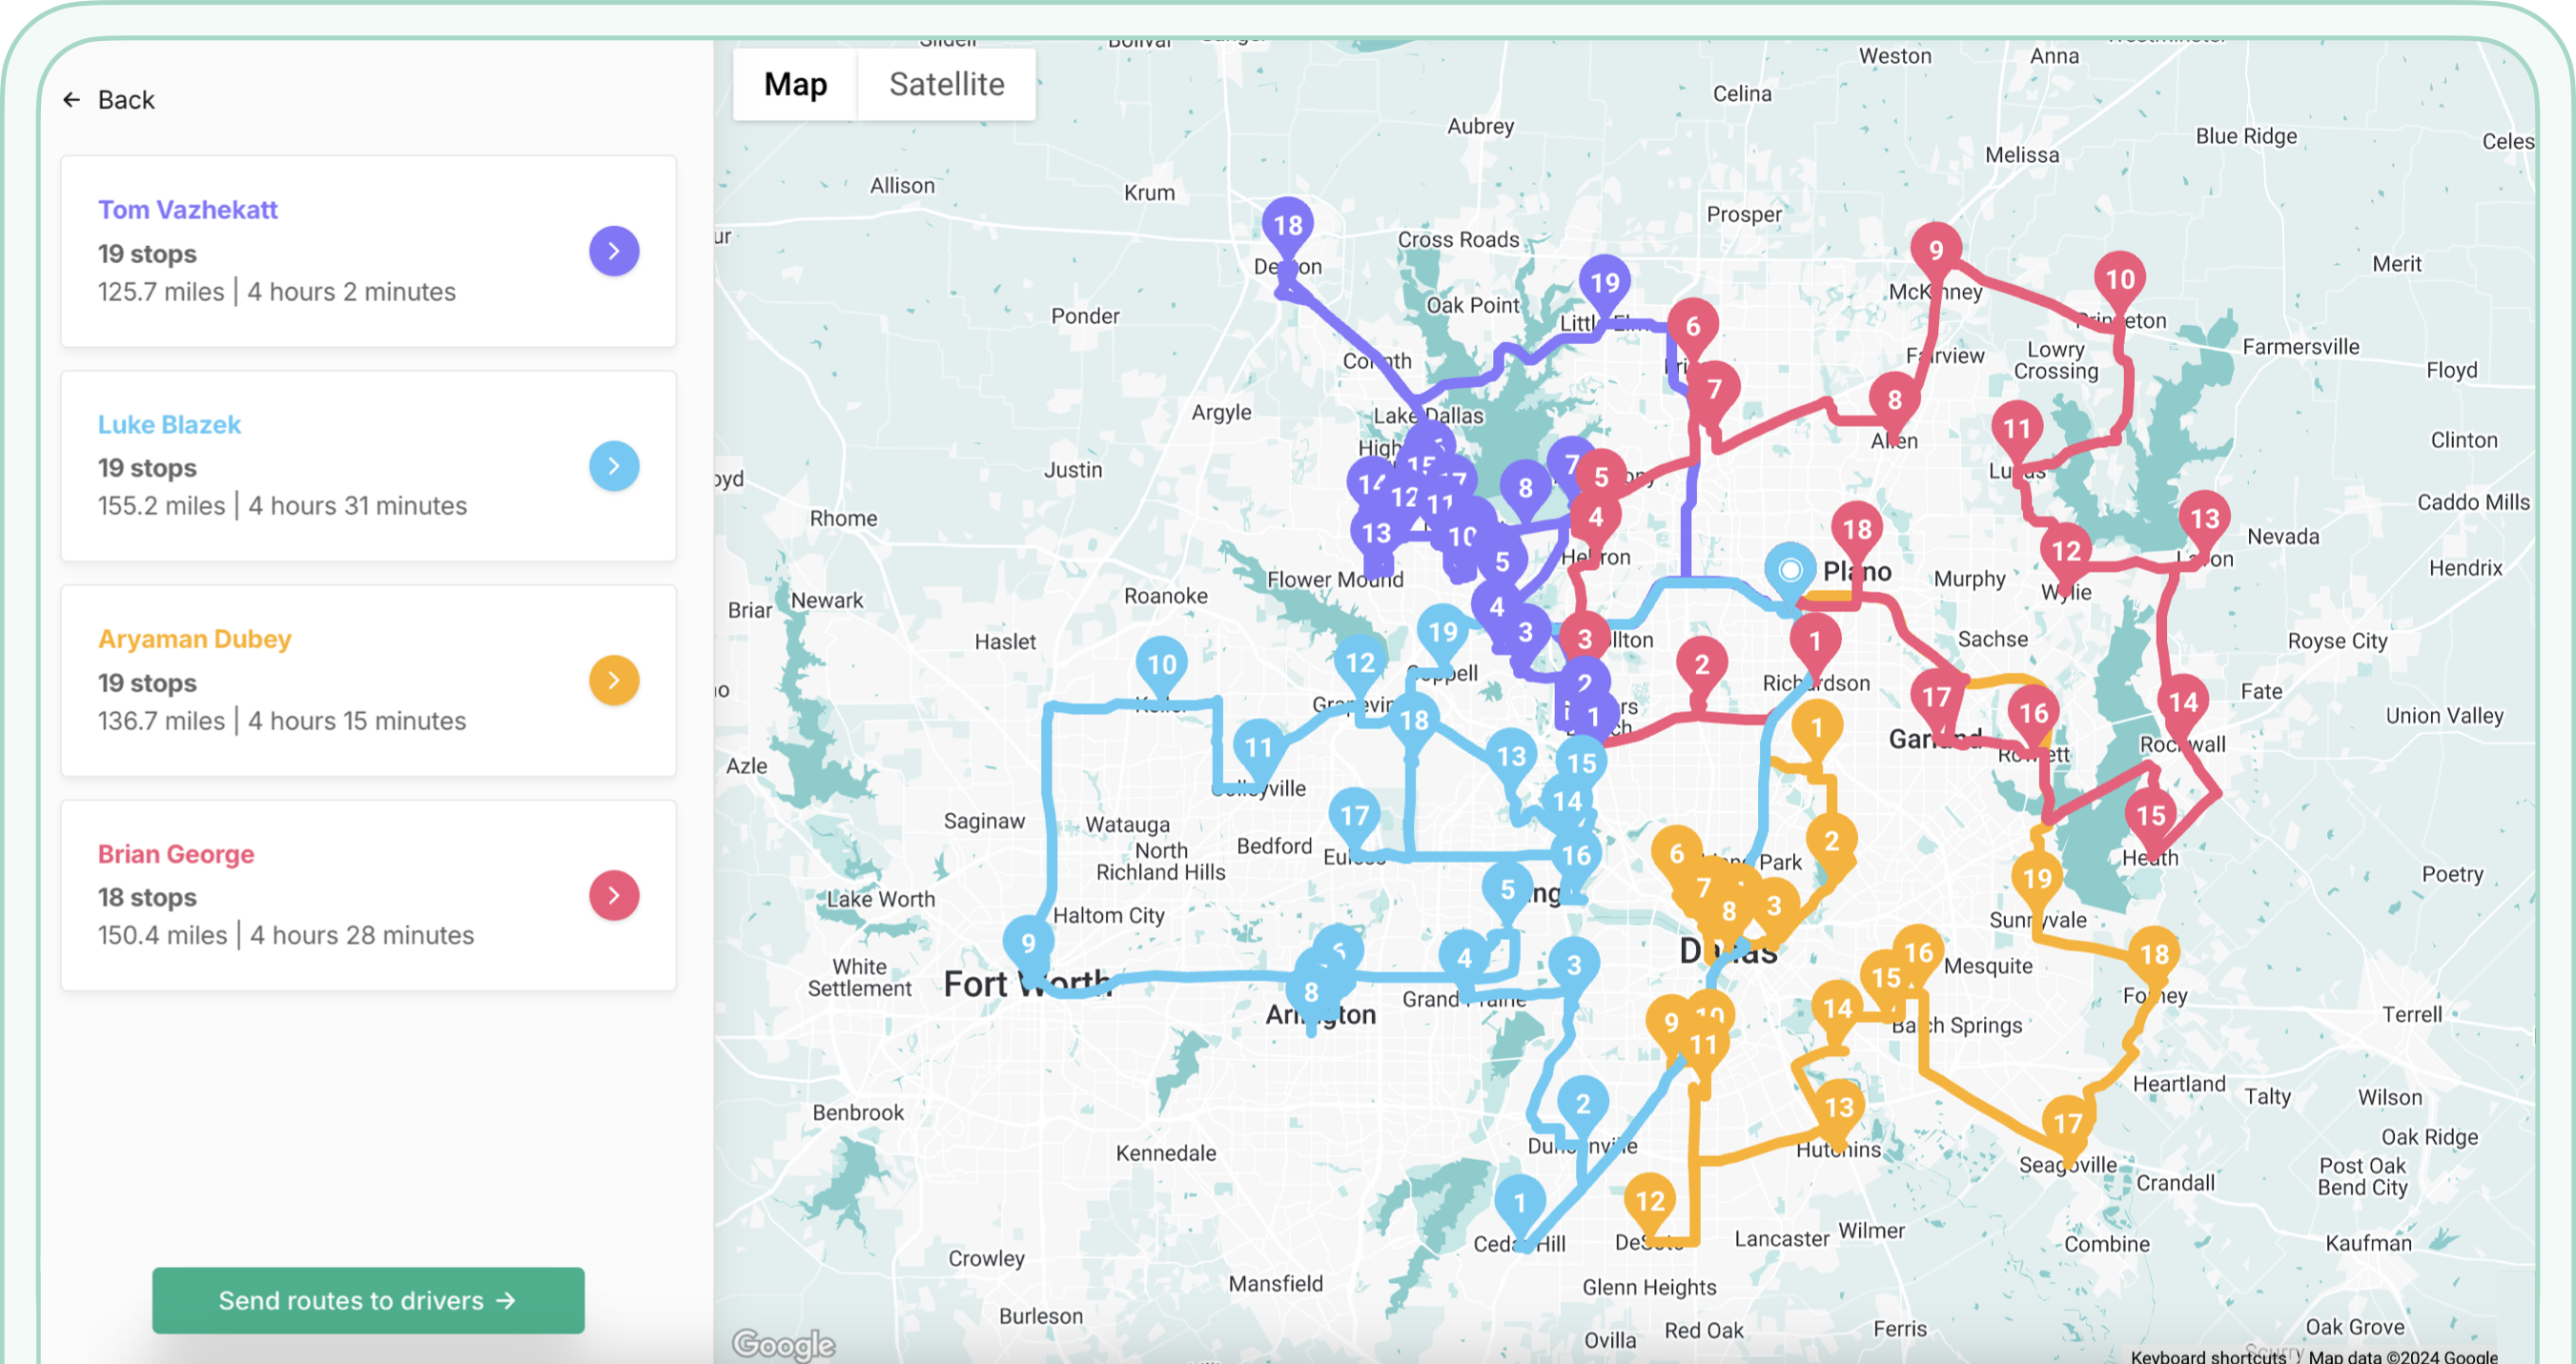Send routes to drivers
Viewport: 2576px width, 1364px height.
point(368,1300)
